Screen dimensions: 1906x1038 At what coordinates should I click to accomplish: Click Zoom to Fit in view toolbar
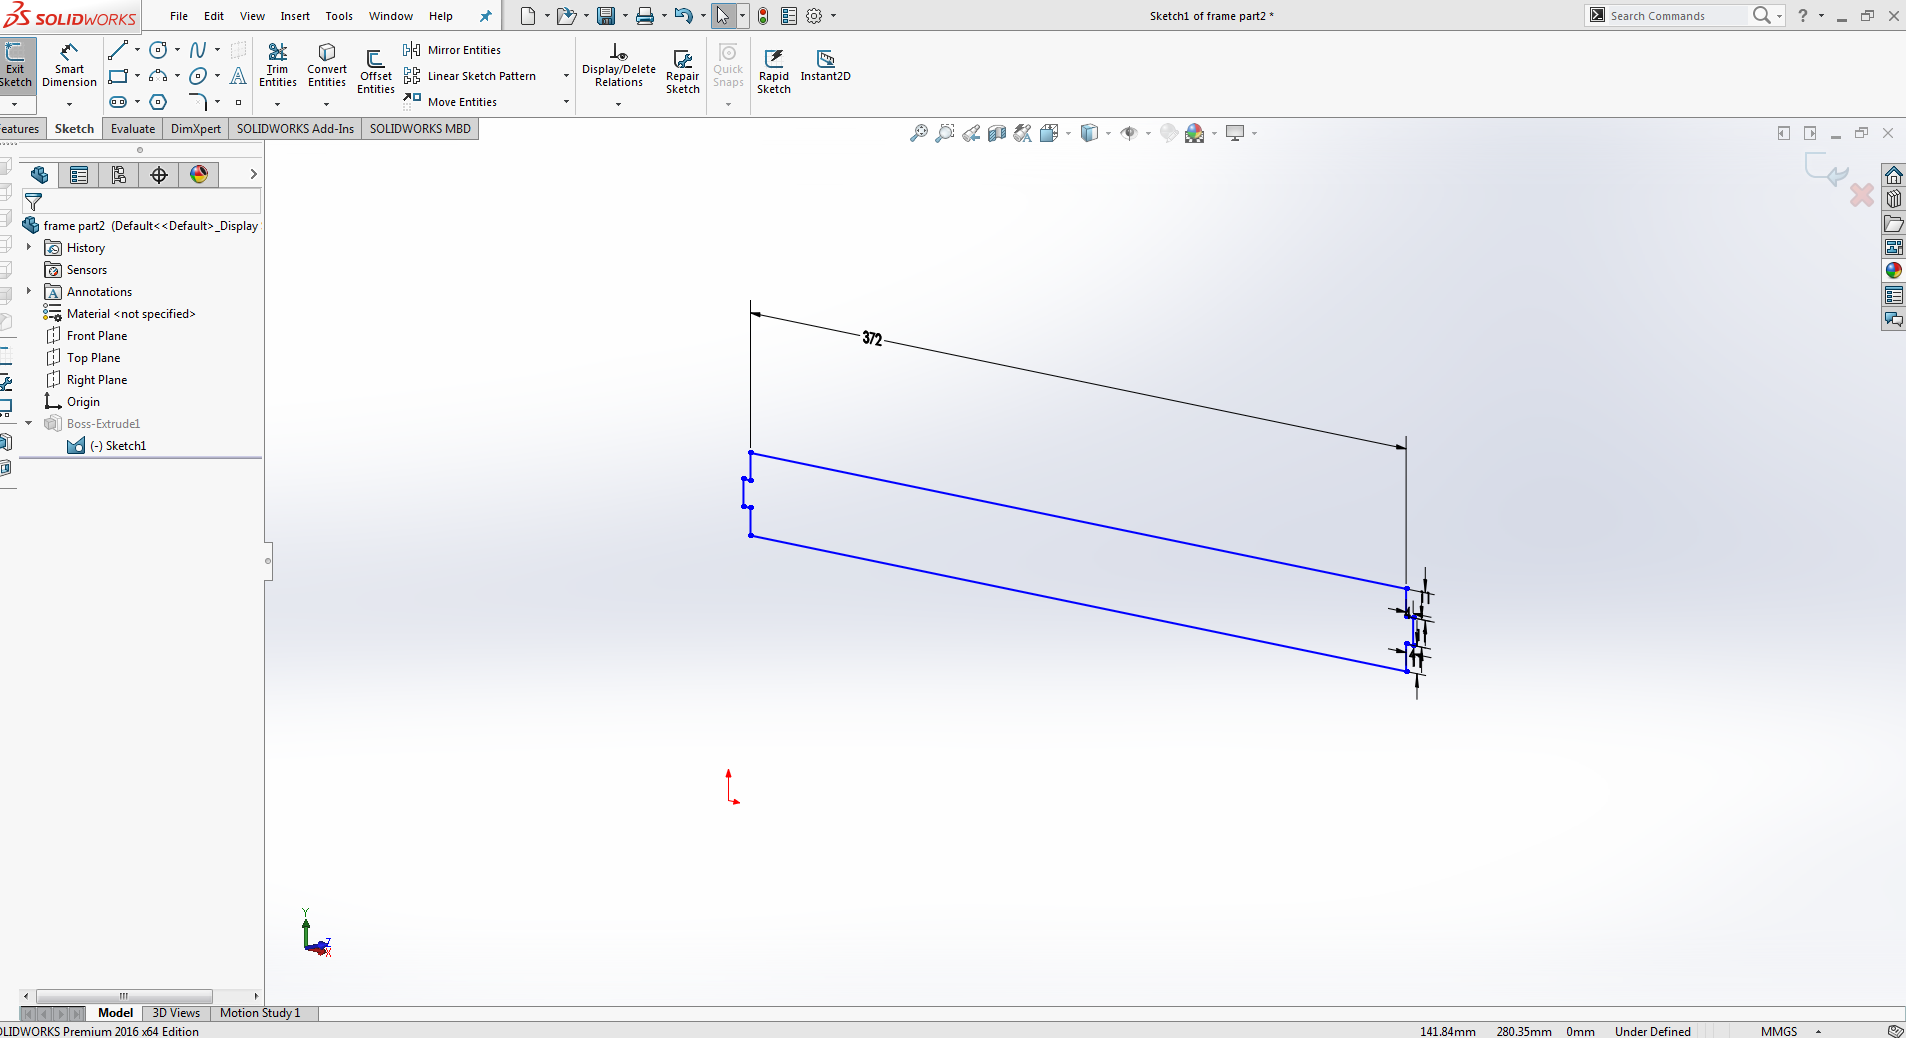[919, 133]
